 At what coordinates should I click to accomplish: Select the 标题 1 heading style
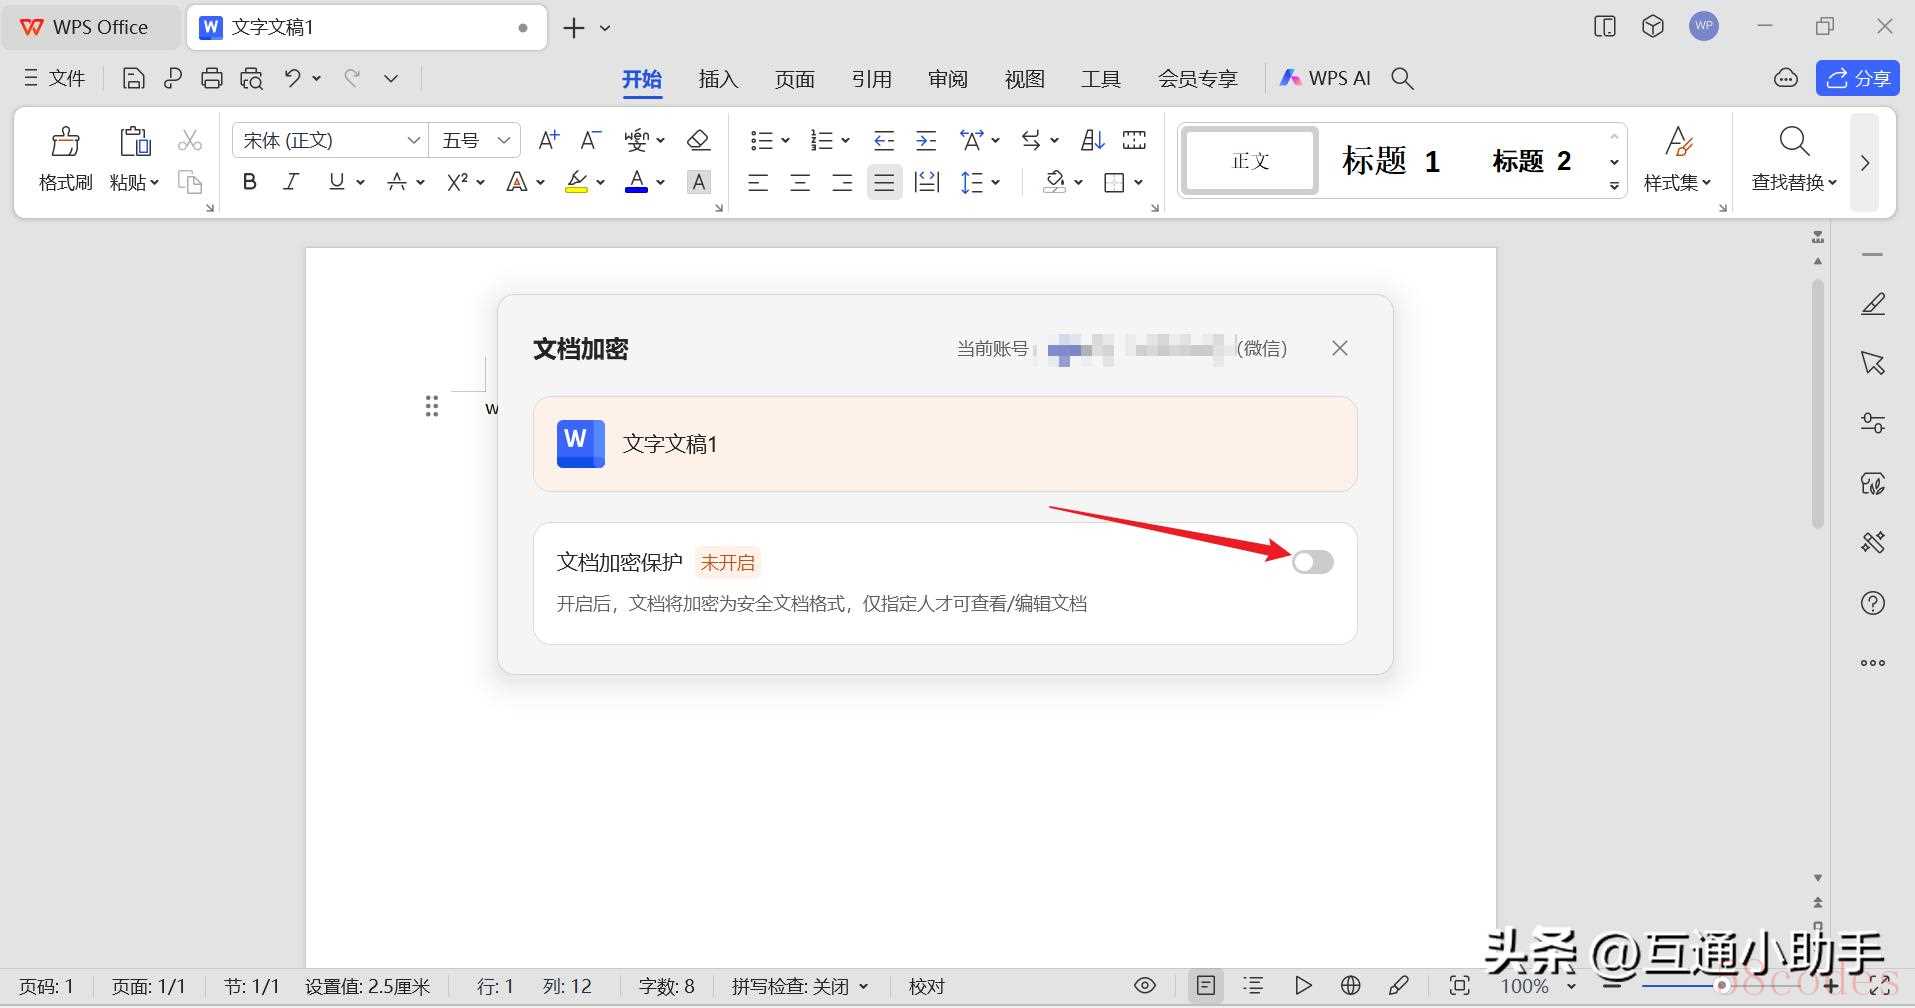tap(1390, 161)
